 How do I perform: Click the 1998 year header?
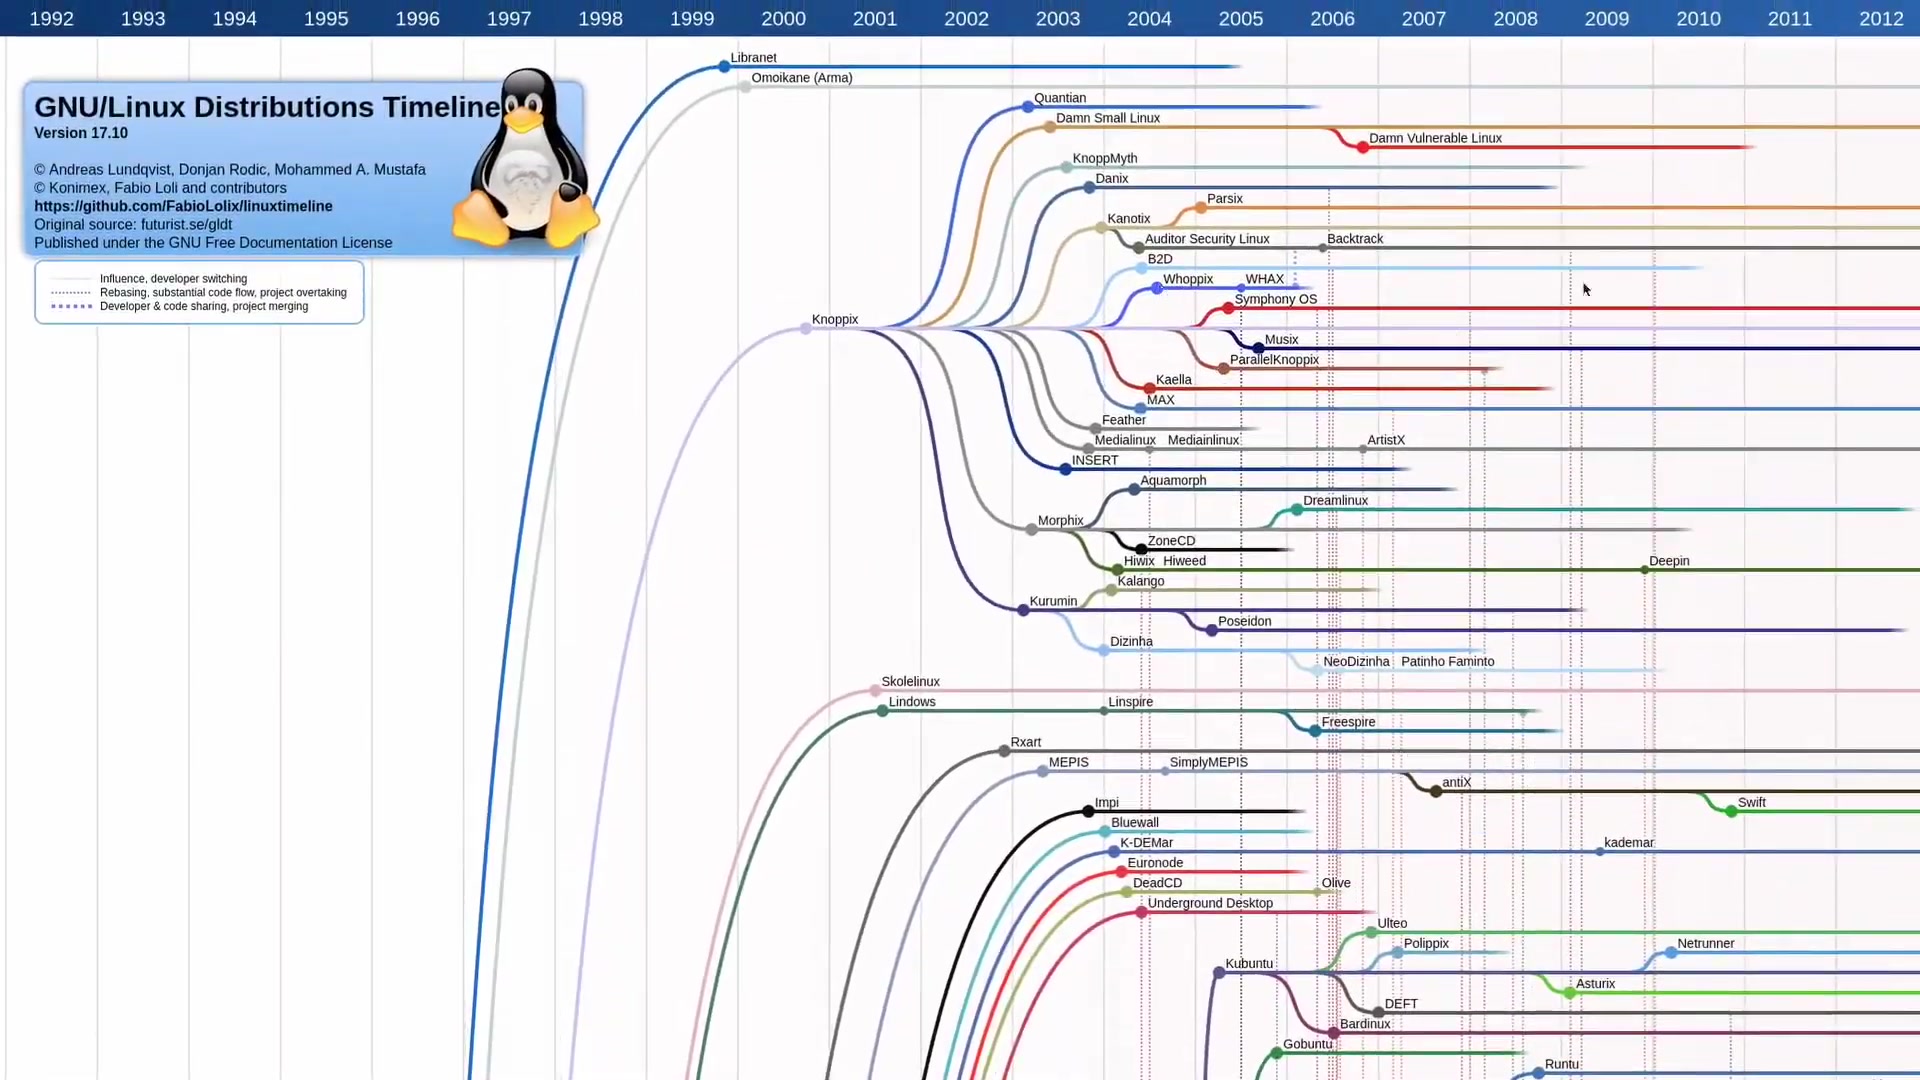click(x=600, y=18)
